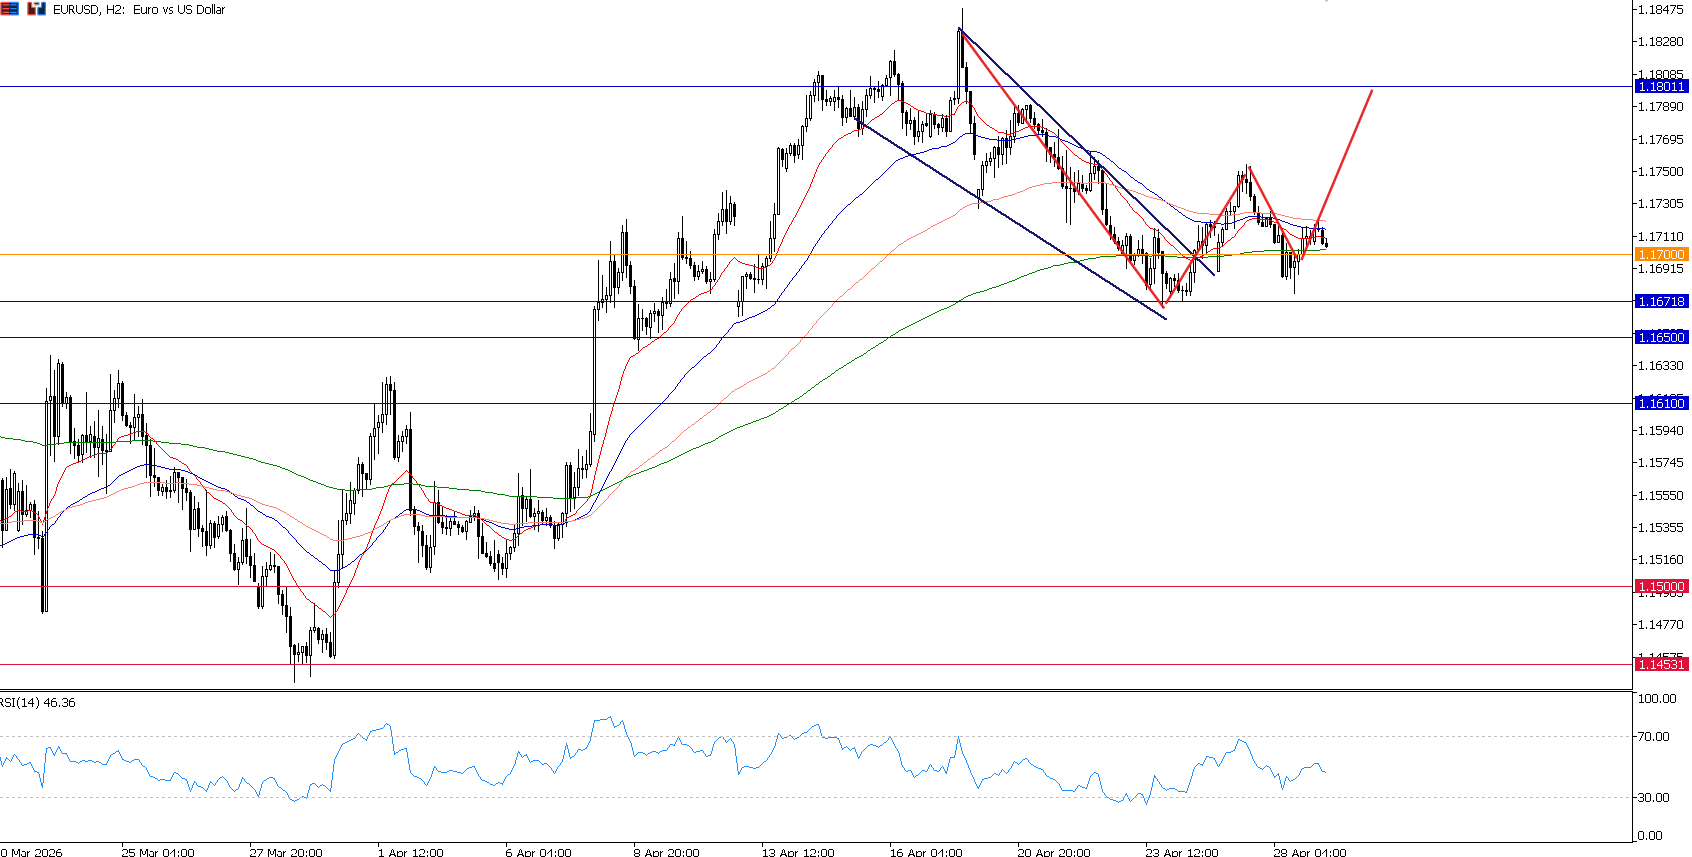Click the red-blue bars icon beside EURUSD title
This screenshot has height=857, width=1692.
pyautogui.click(x=36, y=9)
